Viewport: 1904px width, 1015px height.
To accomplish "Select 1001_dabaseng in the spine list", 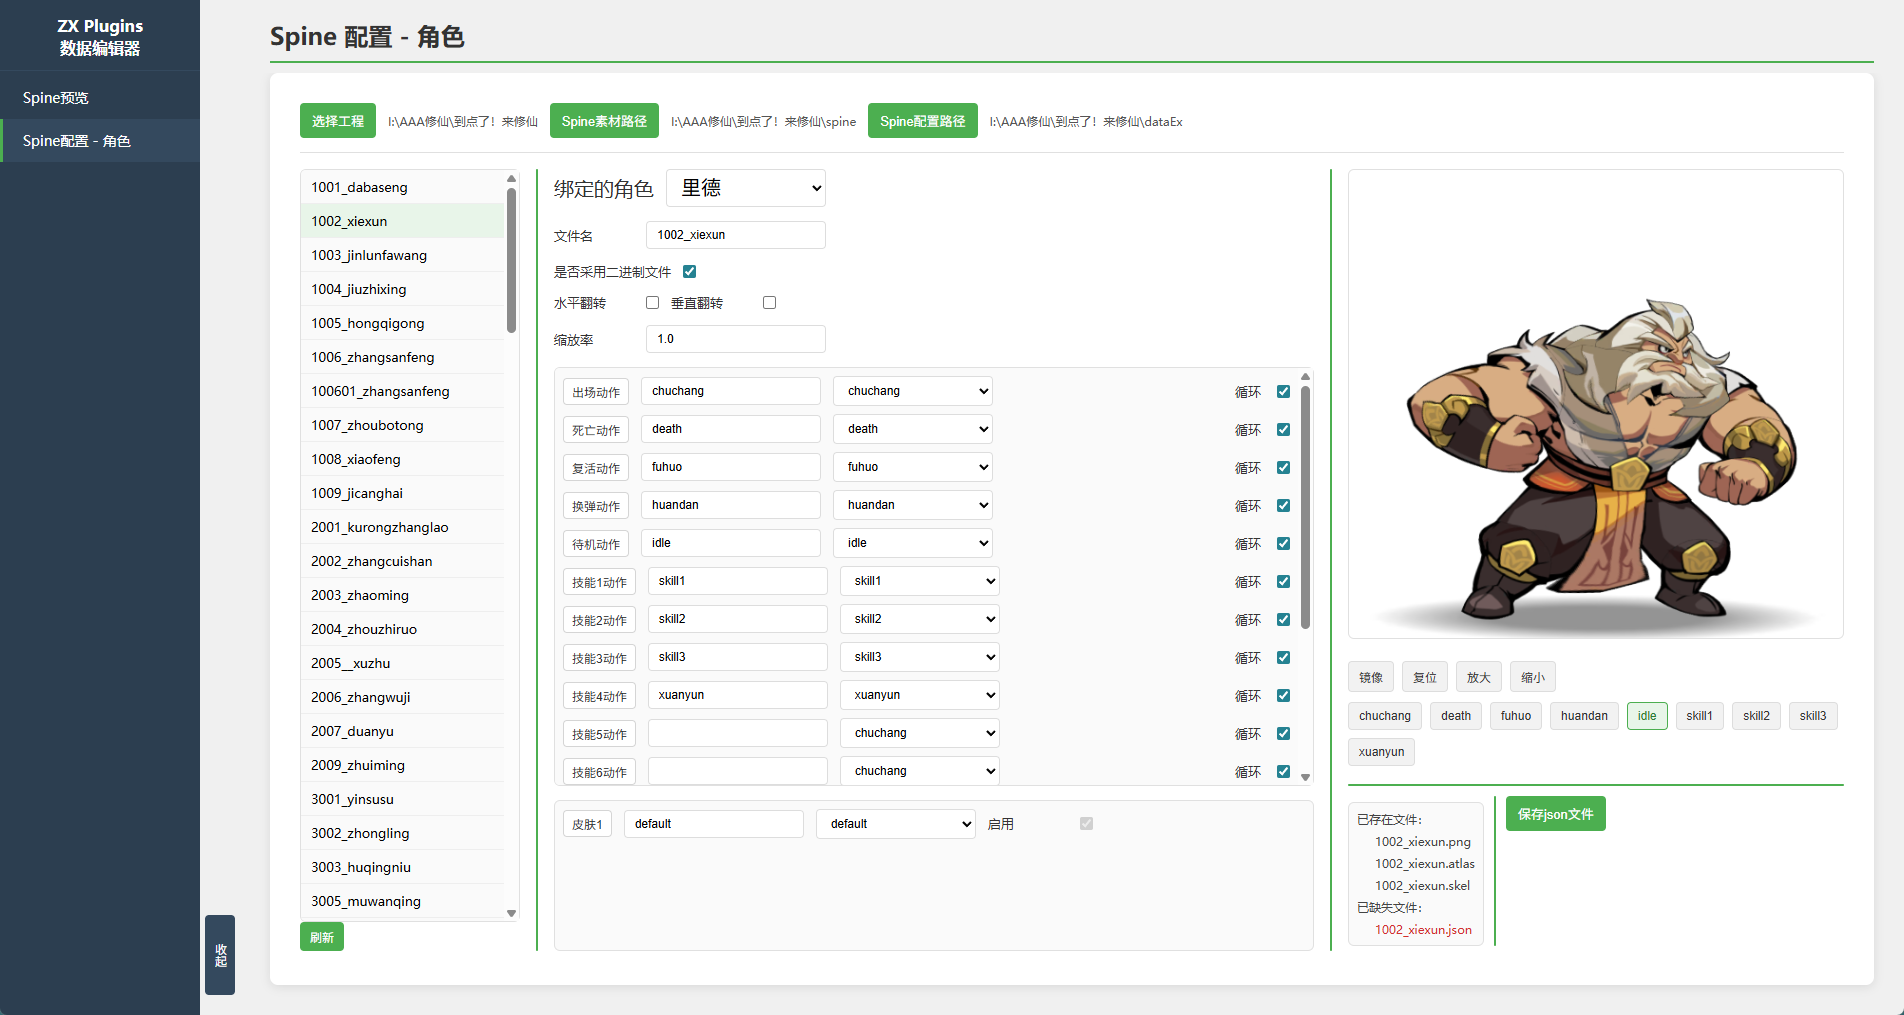I will tap(402, 187).
